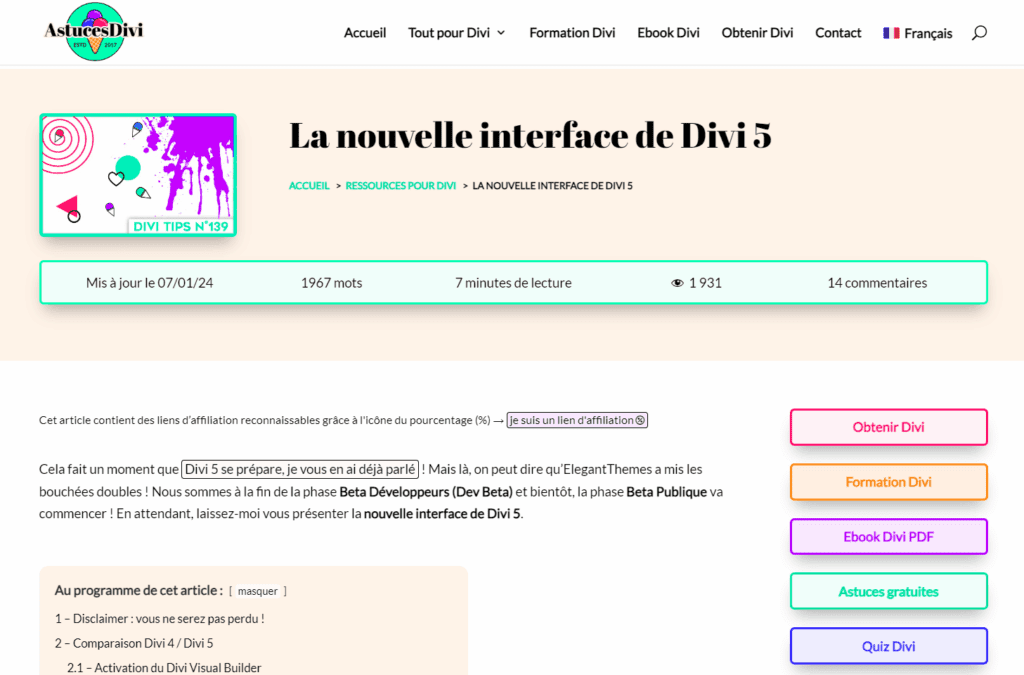Click the French flag icon

[891, 33]
